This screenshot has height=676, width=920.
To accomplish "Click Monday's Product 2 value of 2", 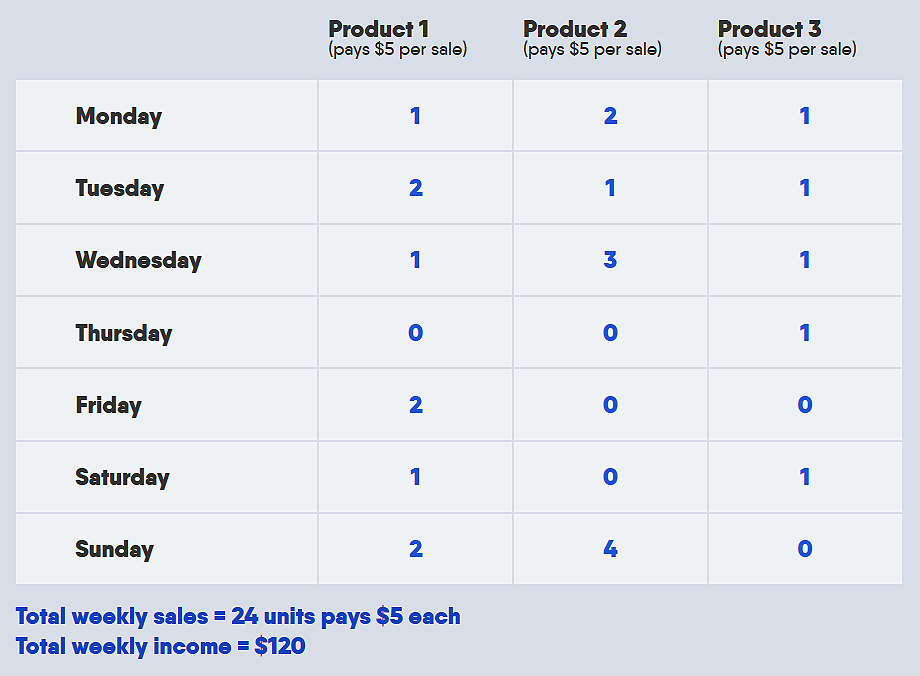I will (610, 116).
